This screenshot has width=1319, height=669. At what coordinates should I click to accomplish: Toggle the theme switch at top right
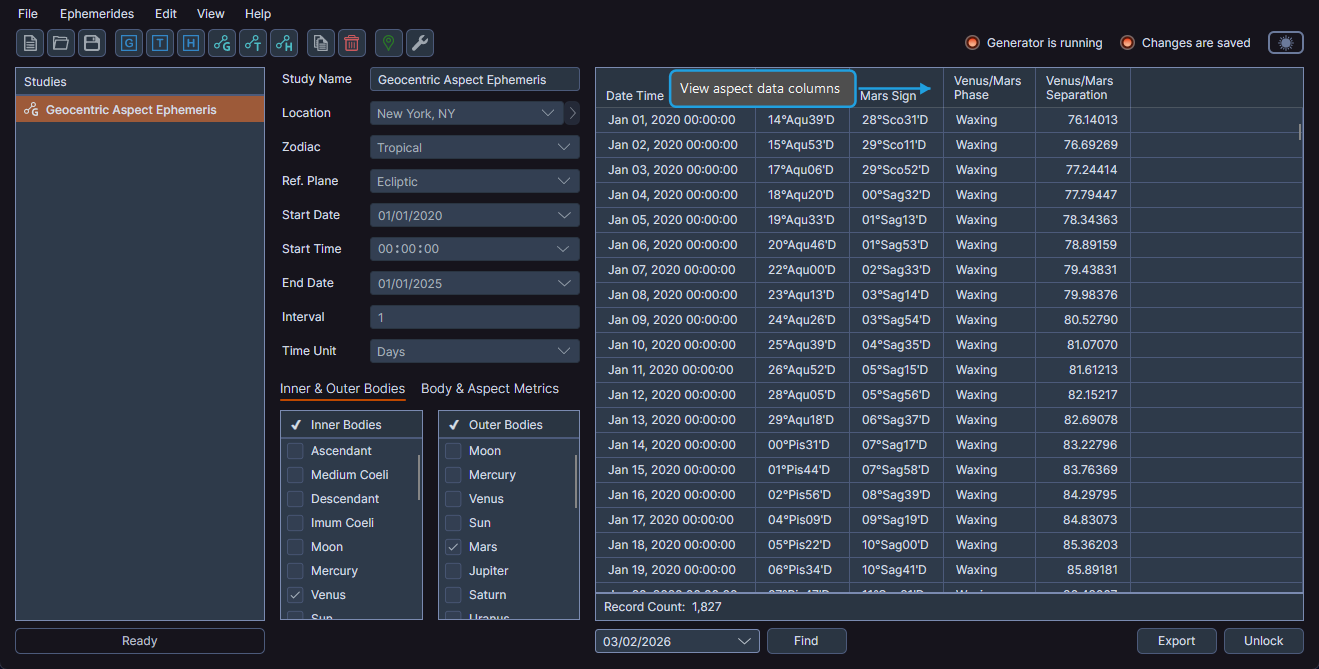coord(1285,43)
